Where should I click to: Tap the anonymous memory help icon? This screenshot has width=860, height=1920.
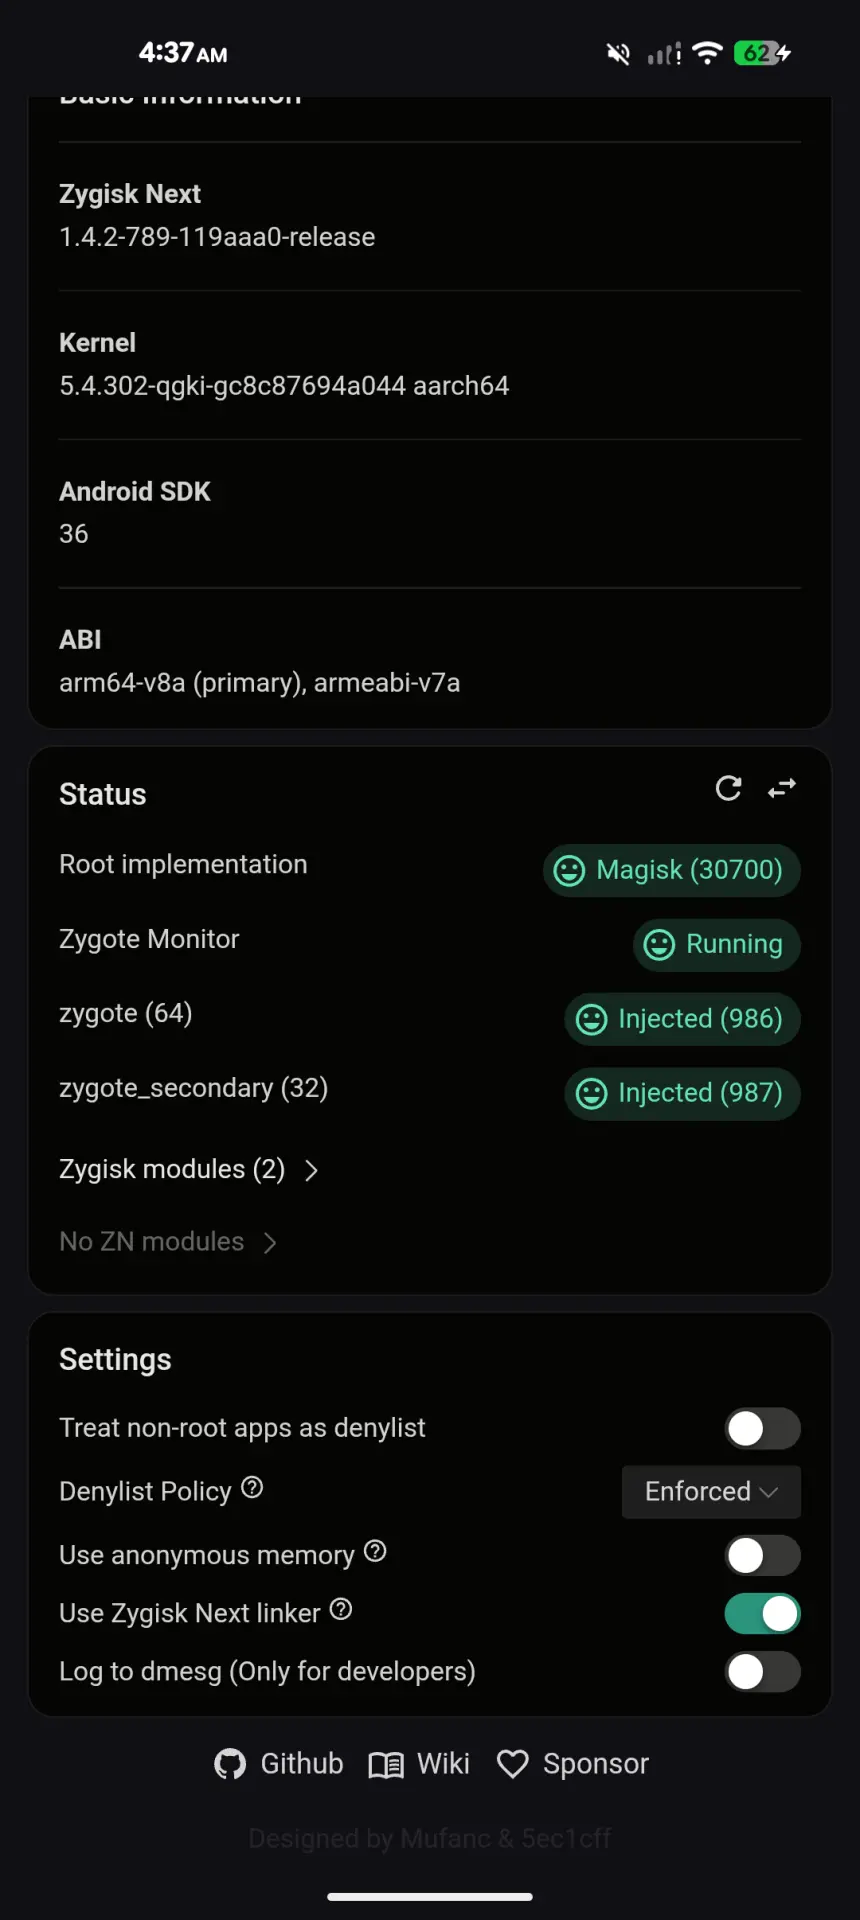click(375, 1552)
